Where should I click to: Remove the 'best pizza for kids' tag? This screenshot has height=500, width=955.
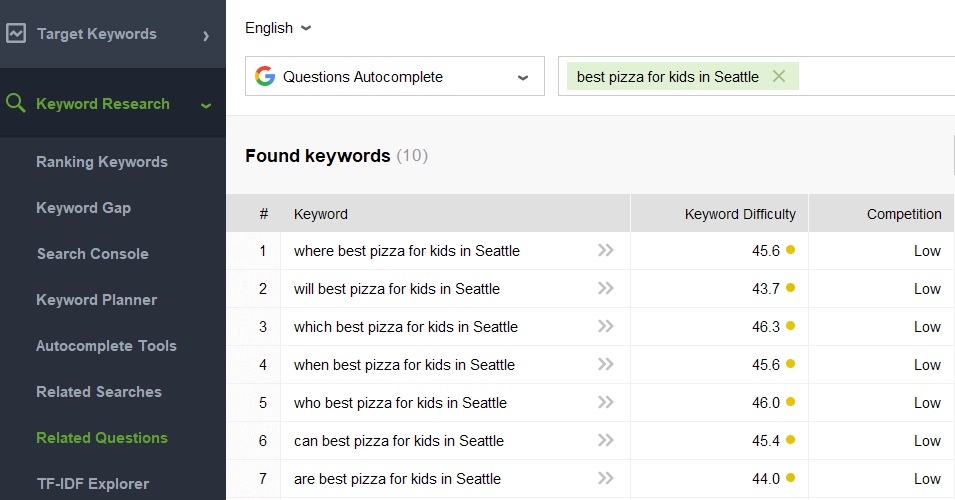779,76
